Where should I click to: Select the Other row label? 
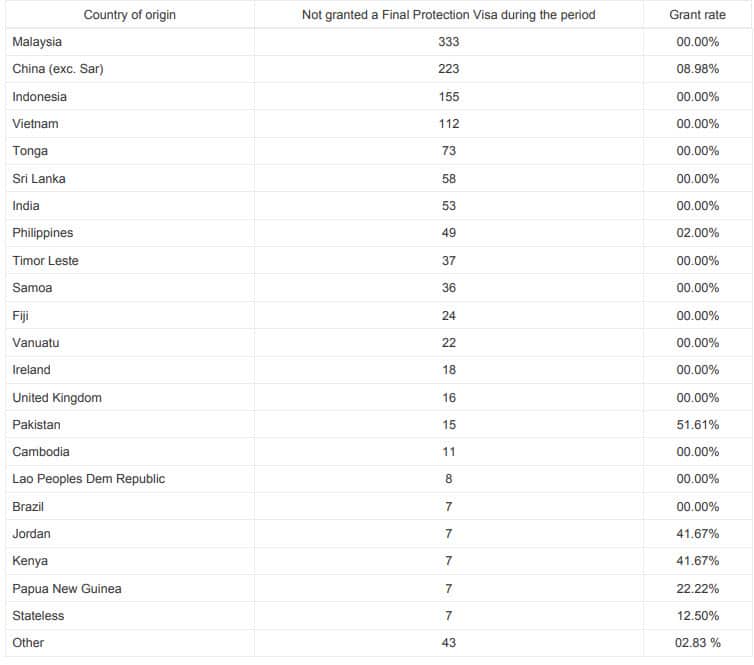[28, 643]
